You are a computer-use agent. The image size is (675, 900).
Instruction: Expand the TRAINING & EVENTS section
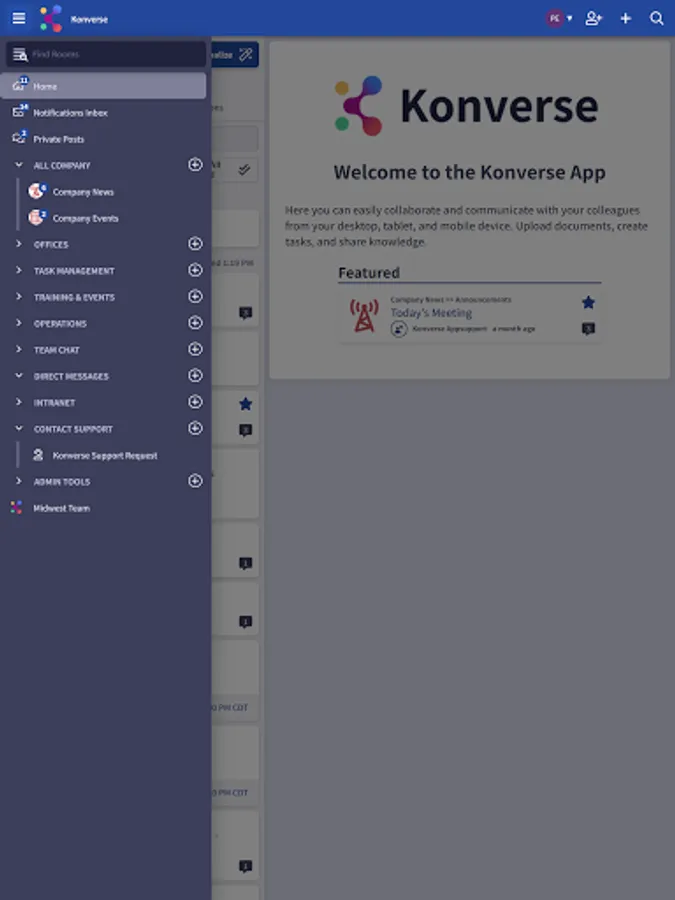tap(19, 297)
